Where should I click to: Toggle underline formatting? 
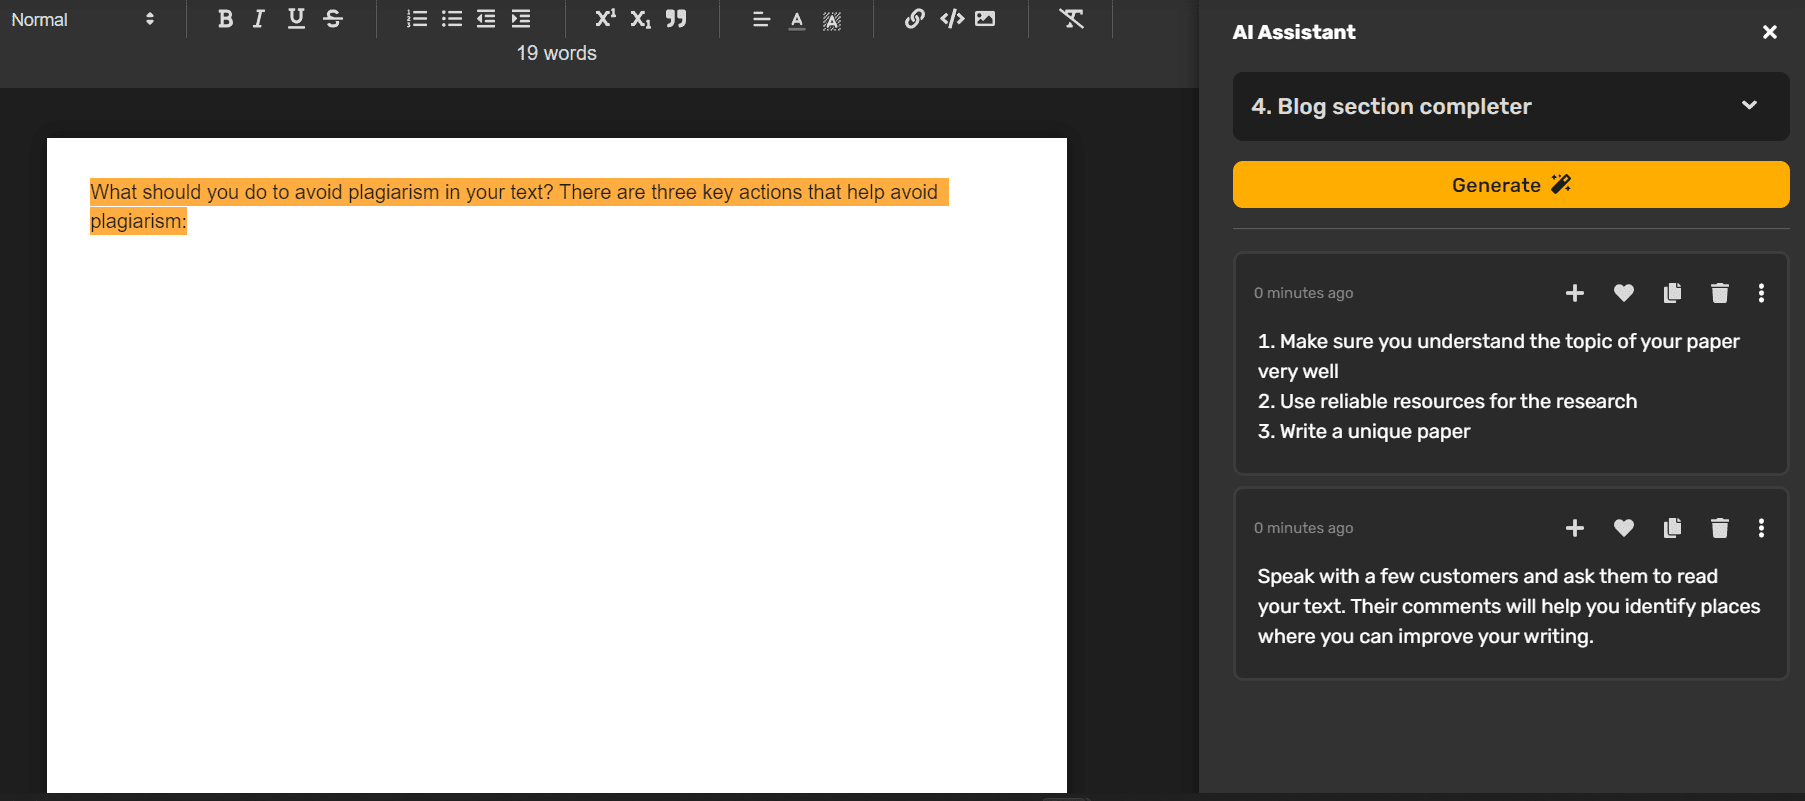click(296, 19)
